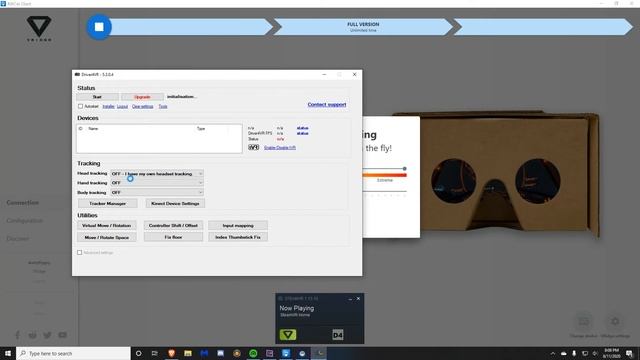Open the Reddit icon in sidebar
The image size is (640, 360).
[33, 335]
